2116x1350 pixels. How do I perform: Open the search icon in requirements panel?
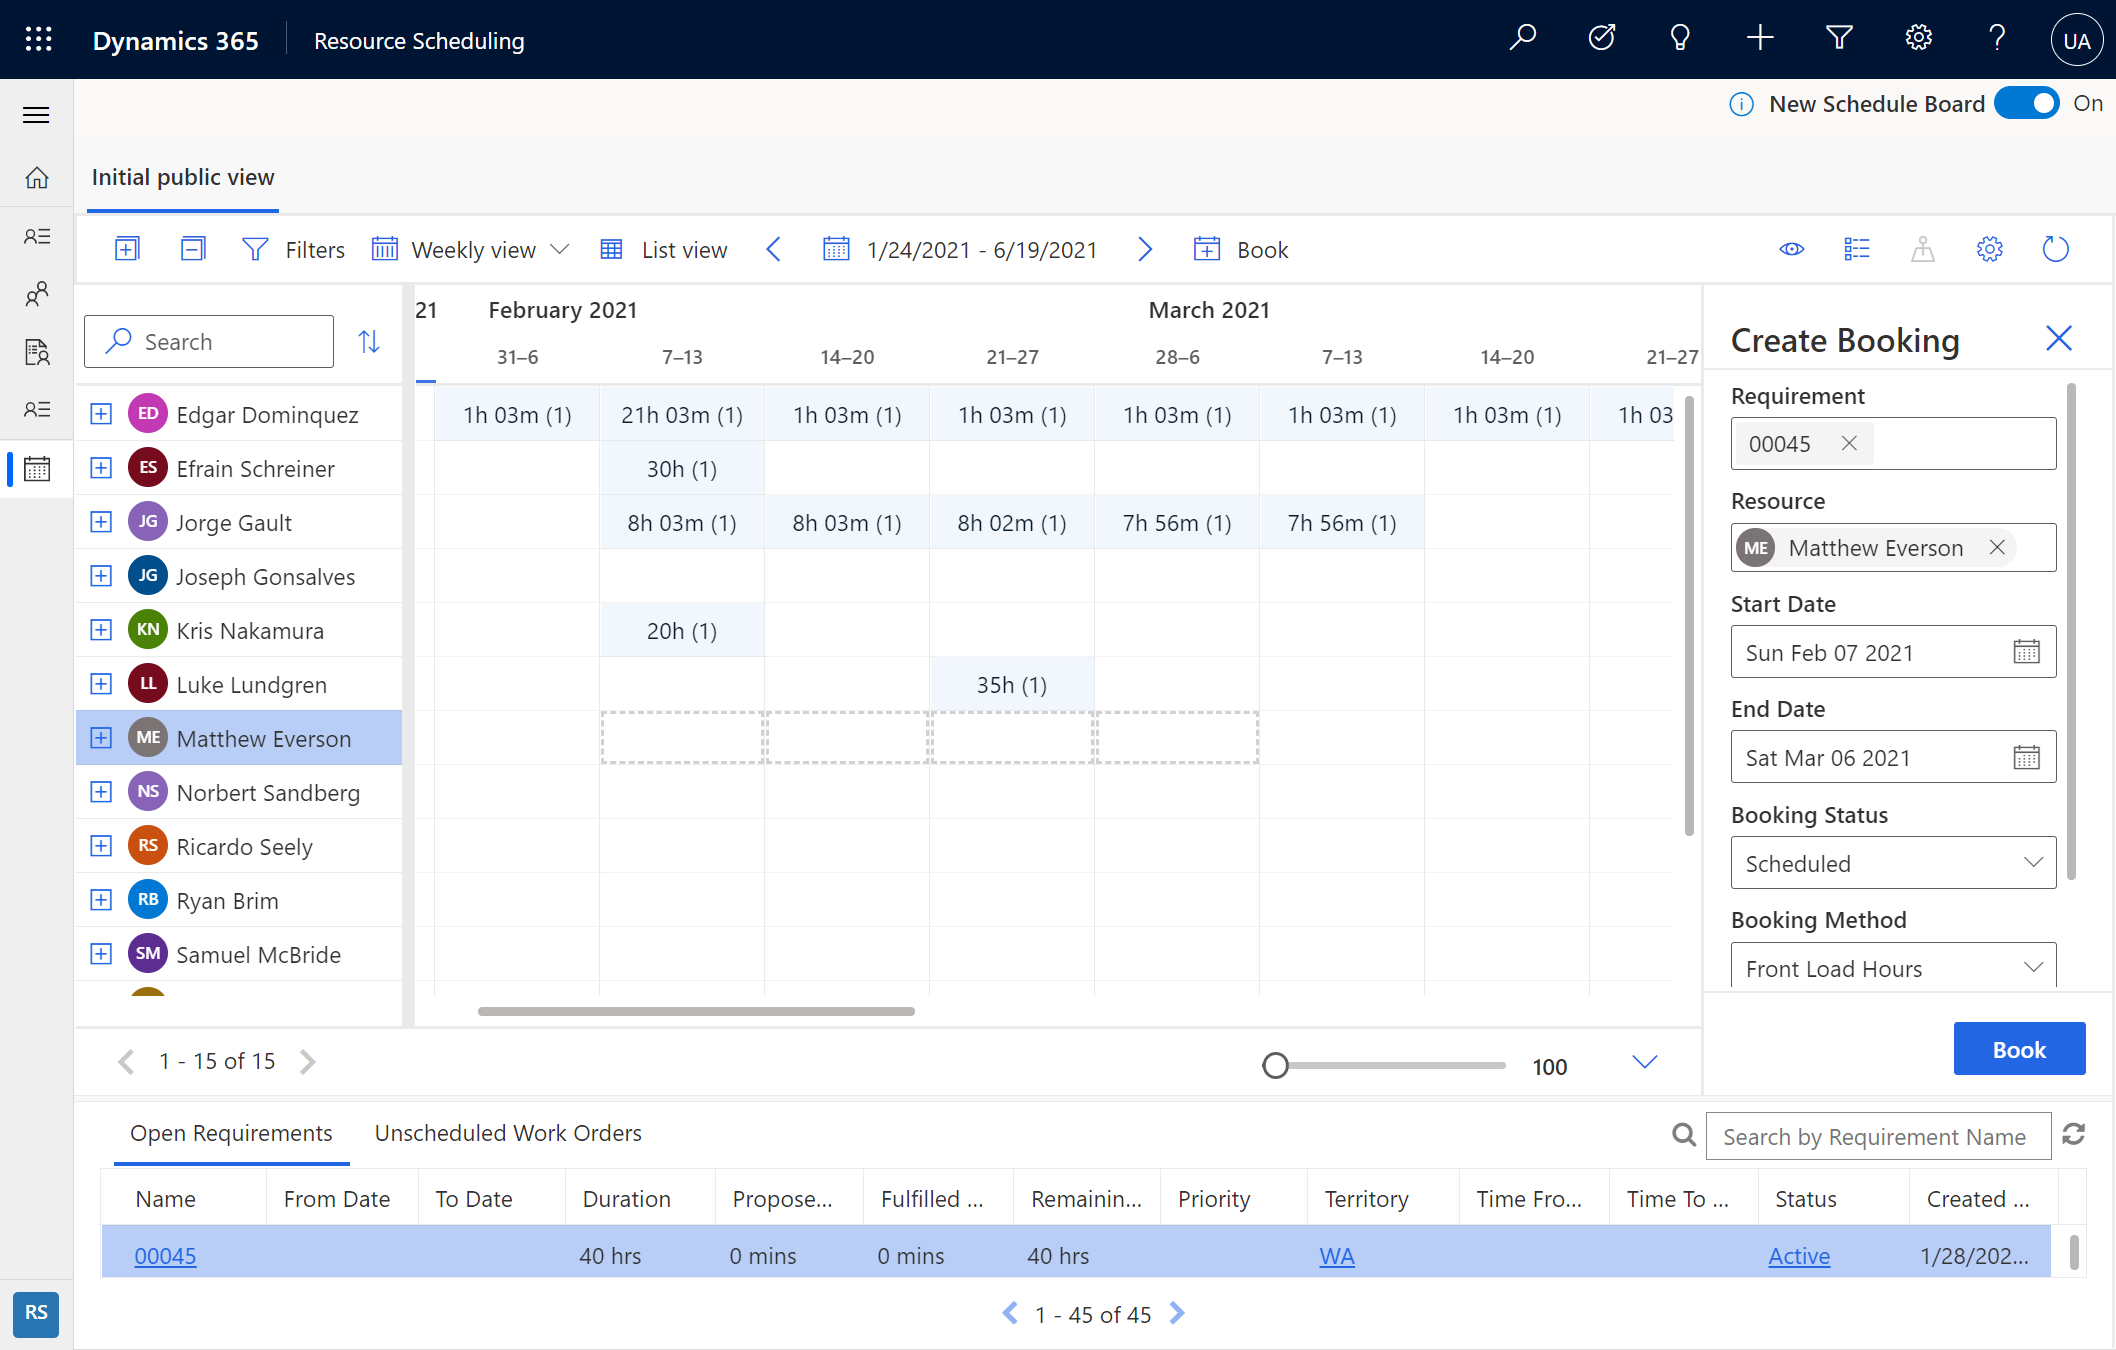click(x=1684, y=1134)
